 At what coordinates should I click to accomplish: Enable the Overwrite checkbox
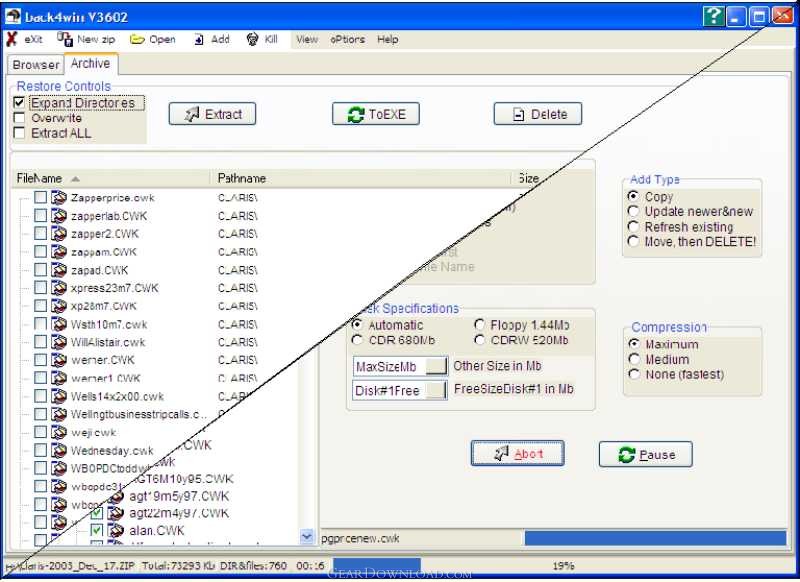(x=19, y=118)
